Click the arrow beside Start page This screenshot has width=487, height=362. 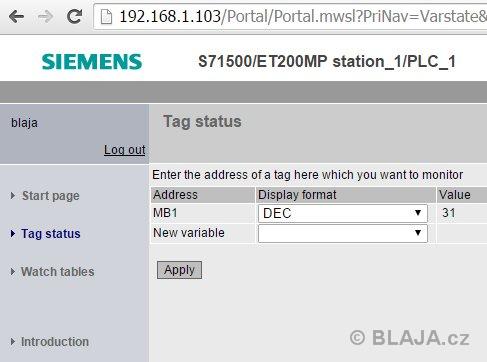click(x=13, y=196)
